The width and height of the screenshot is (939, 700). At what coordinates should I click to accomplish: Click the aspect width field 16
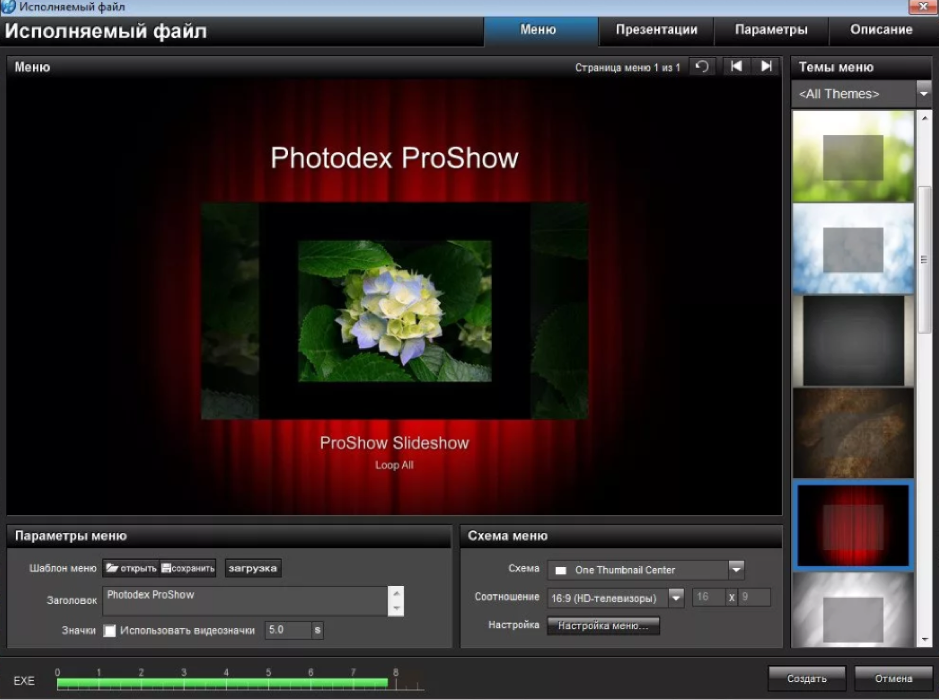point(708,597)
